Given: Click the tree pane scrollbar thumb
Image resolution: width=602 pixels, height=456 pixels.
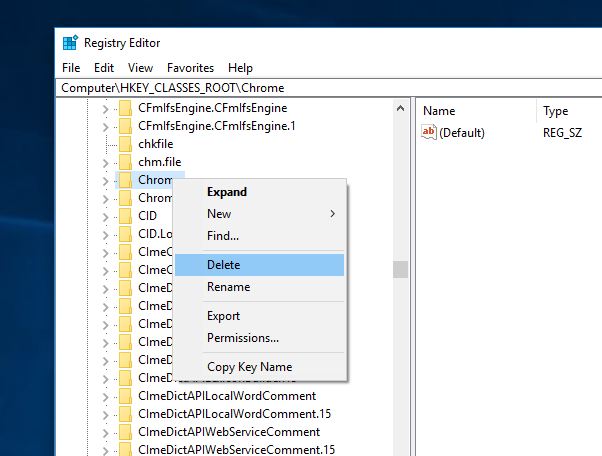Looking at the screenshot, I should [x=400, y=269].
